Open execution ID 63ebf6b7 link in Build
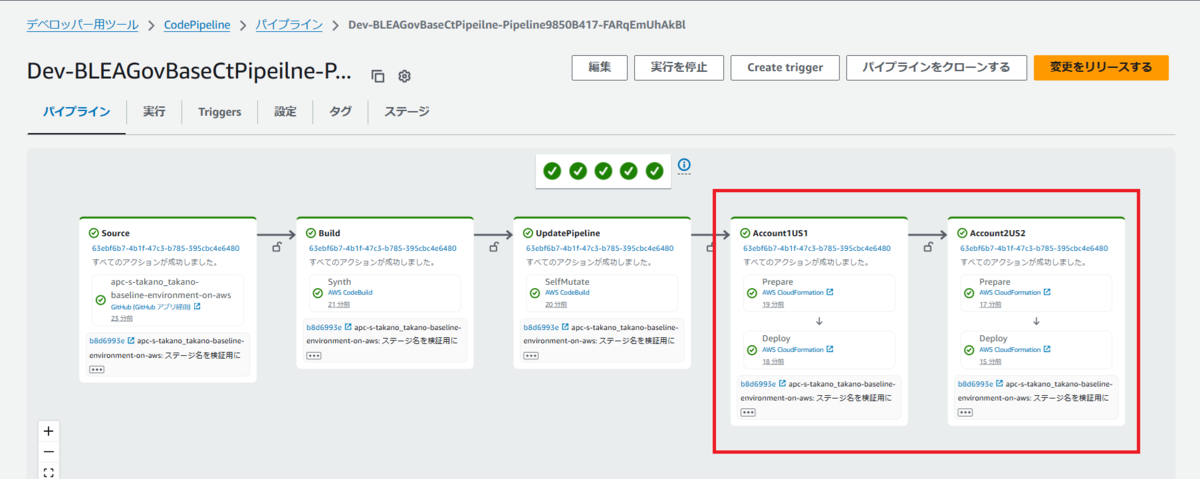 click(383, 248)
